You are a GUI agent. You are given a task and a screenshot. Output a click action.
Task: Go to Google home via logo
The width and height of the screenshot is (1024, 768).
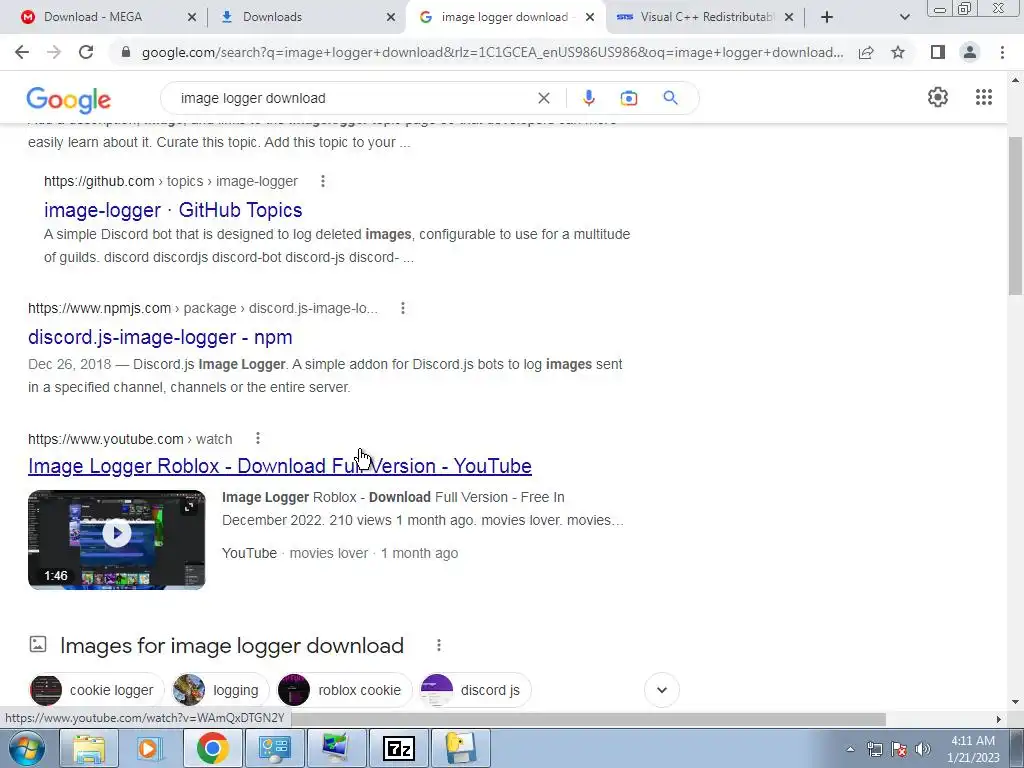[x=69, y=99]
